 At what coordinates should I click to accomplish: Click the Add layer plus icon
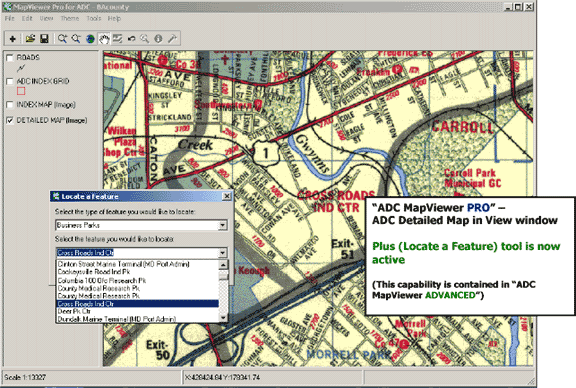coord(12,39)
